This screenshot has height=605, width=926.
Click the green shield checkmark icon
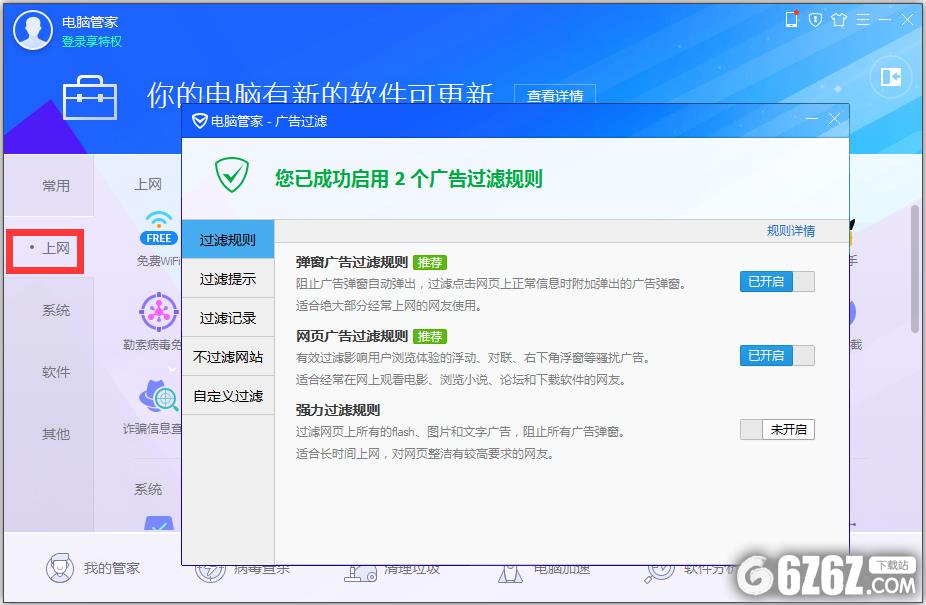232,175
